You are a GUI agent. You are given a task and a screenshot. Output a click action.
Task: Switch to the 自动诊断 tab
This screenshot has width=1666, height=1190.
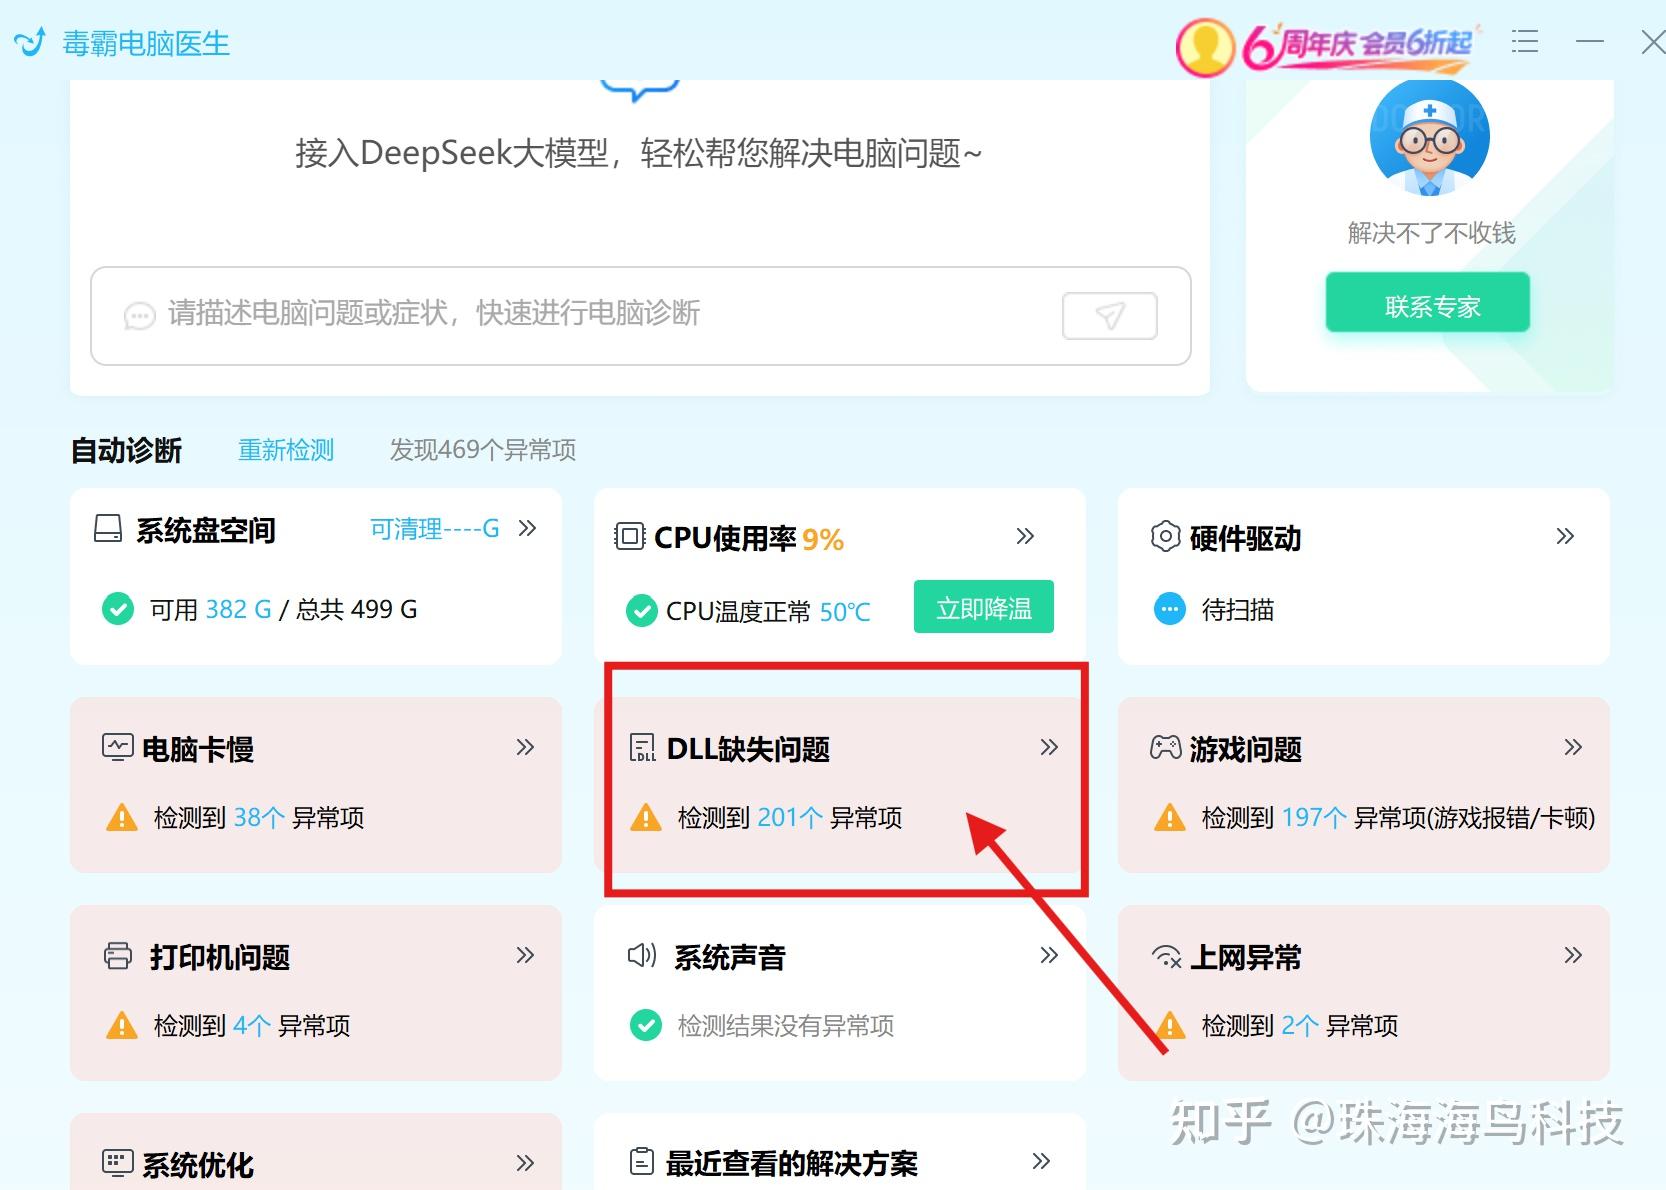click(125, 450)
